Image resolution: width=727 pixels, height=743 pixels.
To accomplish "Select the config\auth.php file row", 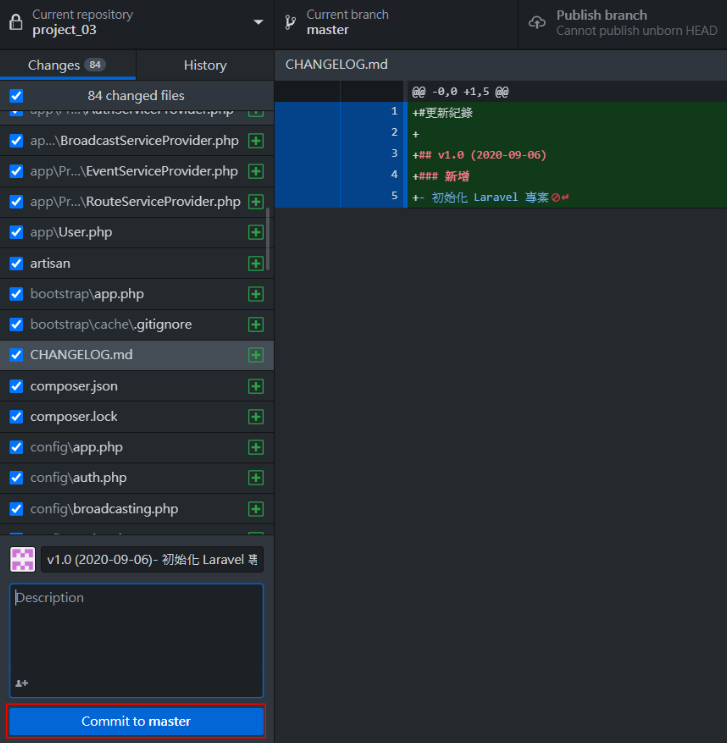I will click(x=137, y=478).
